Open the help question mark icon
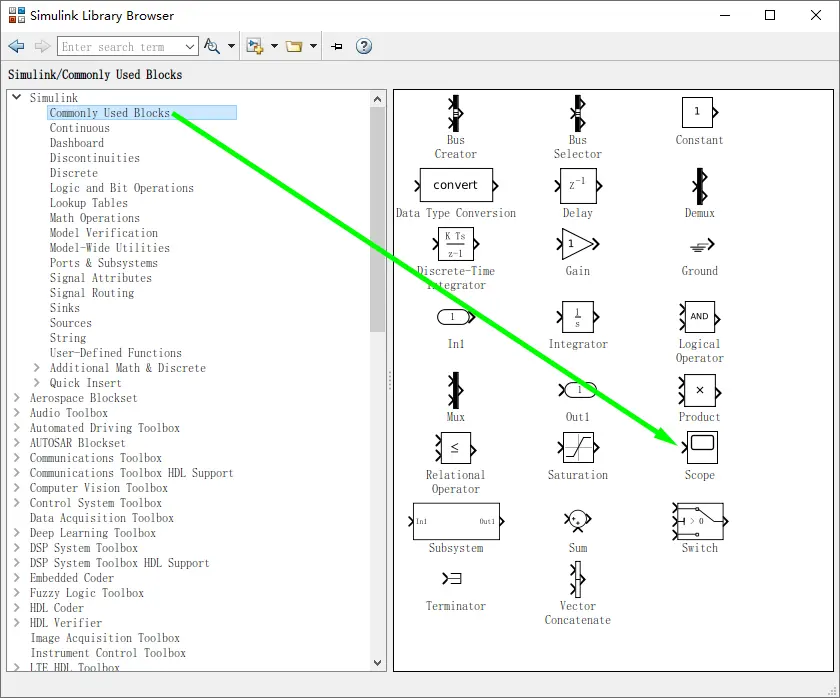Viewport: 840px width, 698px height. pyautogui.click(x=364, y=47)
